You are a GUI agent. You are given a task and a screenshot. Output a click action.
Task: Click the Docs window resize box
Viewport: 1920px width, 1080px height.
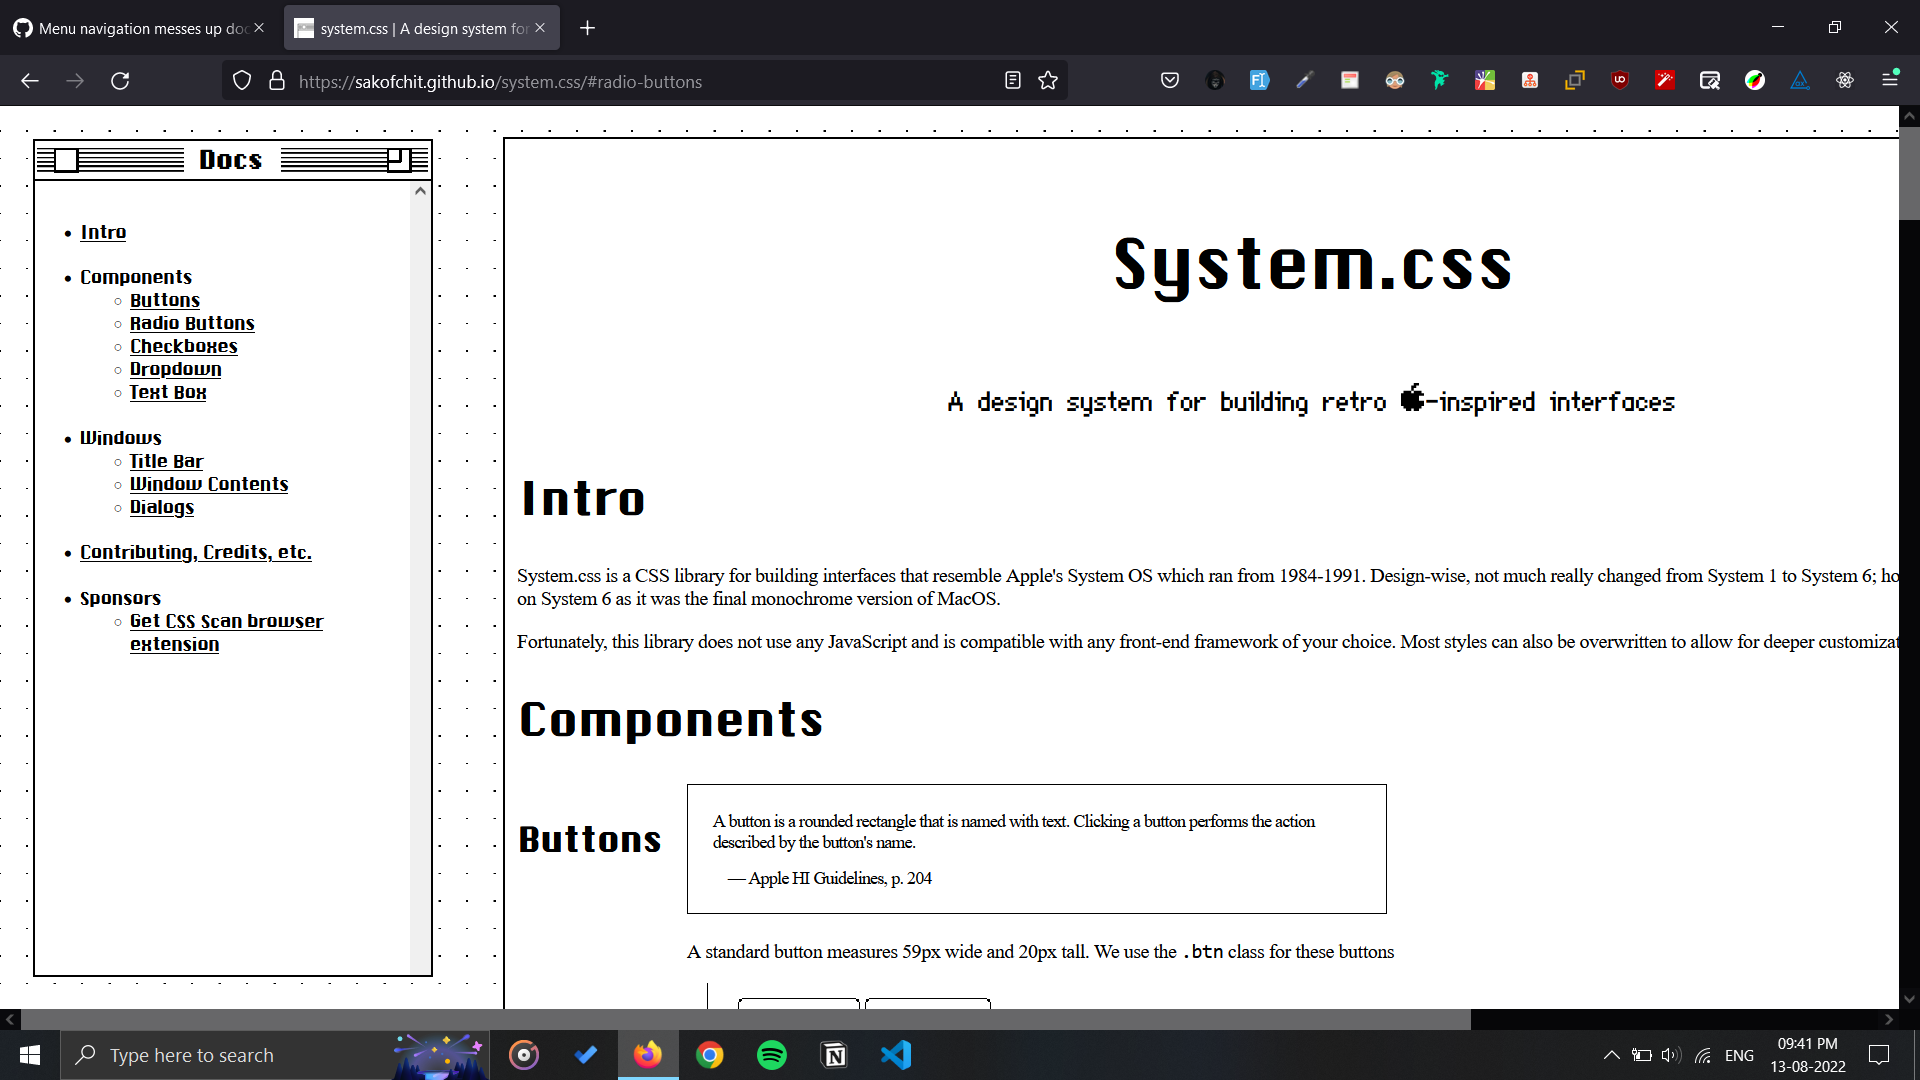[398, 160]
